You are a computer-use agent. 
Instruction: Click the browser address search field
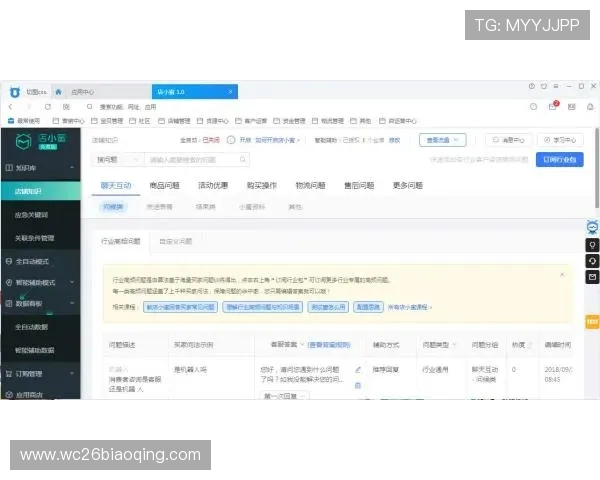point(128,107)
